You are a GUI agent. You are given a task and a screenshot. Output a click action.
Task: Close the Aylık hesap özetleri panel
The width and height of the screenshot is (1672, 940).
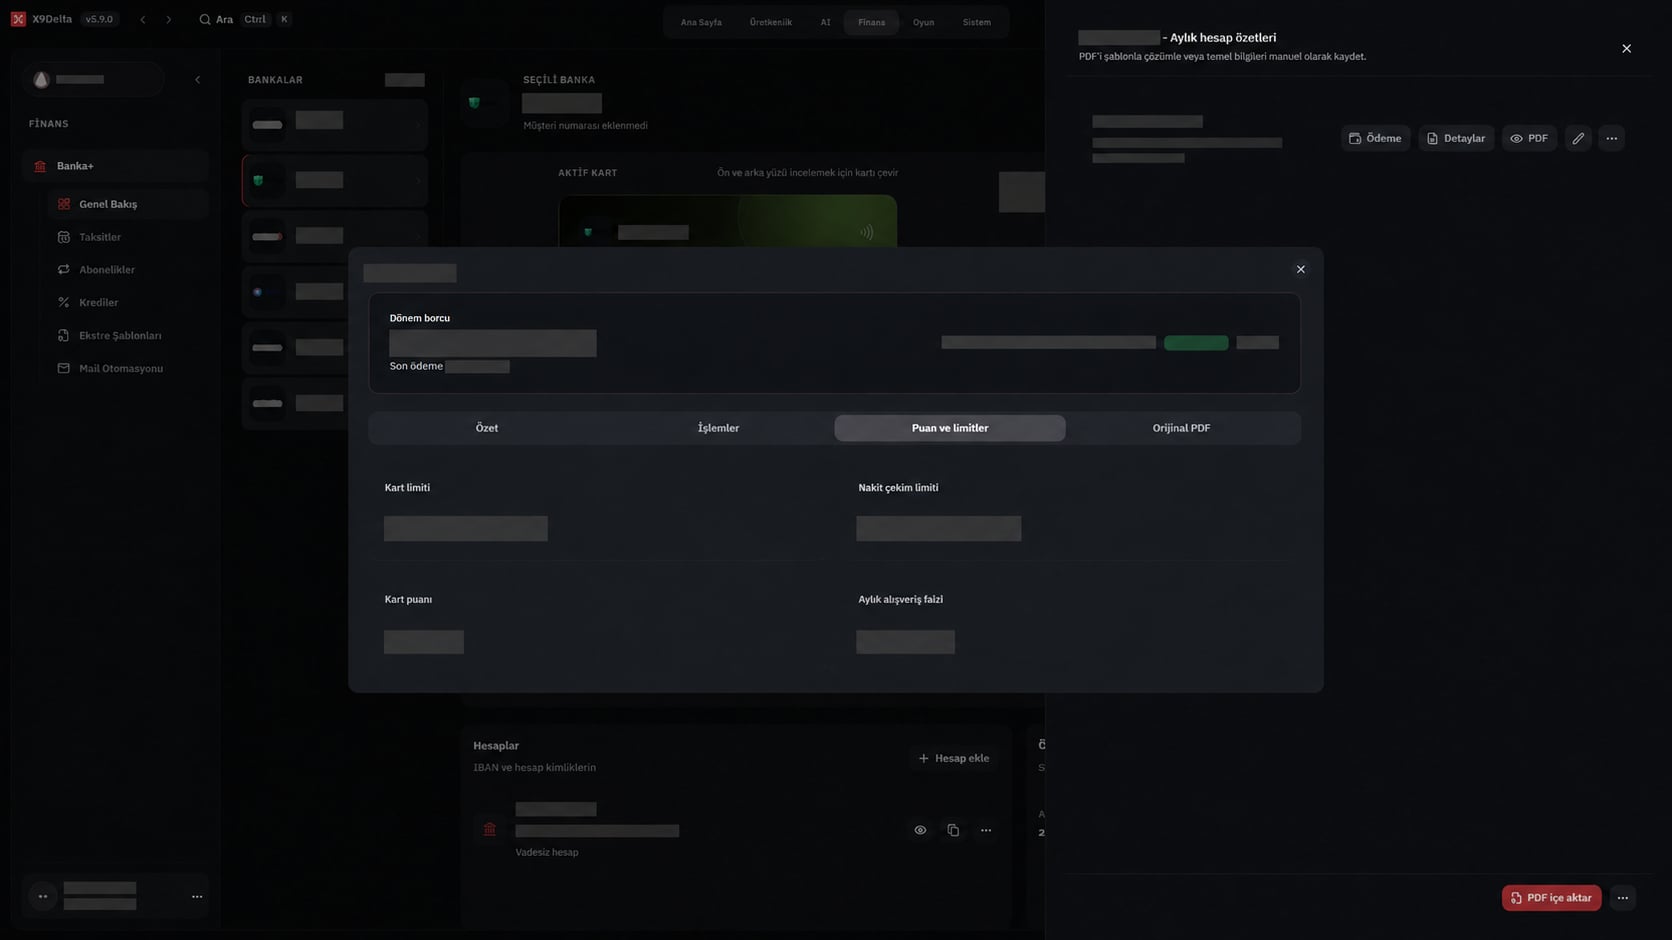click(x=1626, y=48)
